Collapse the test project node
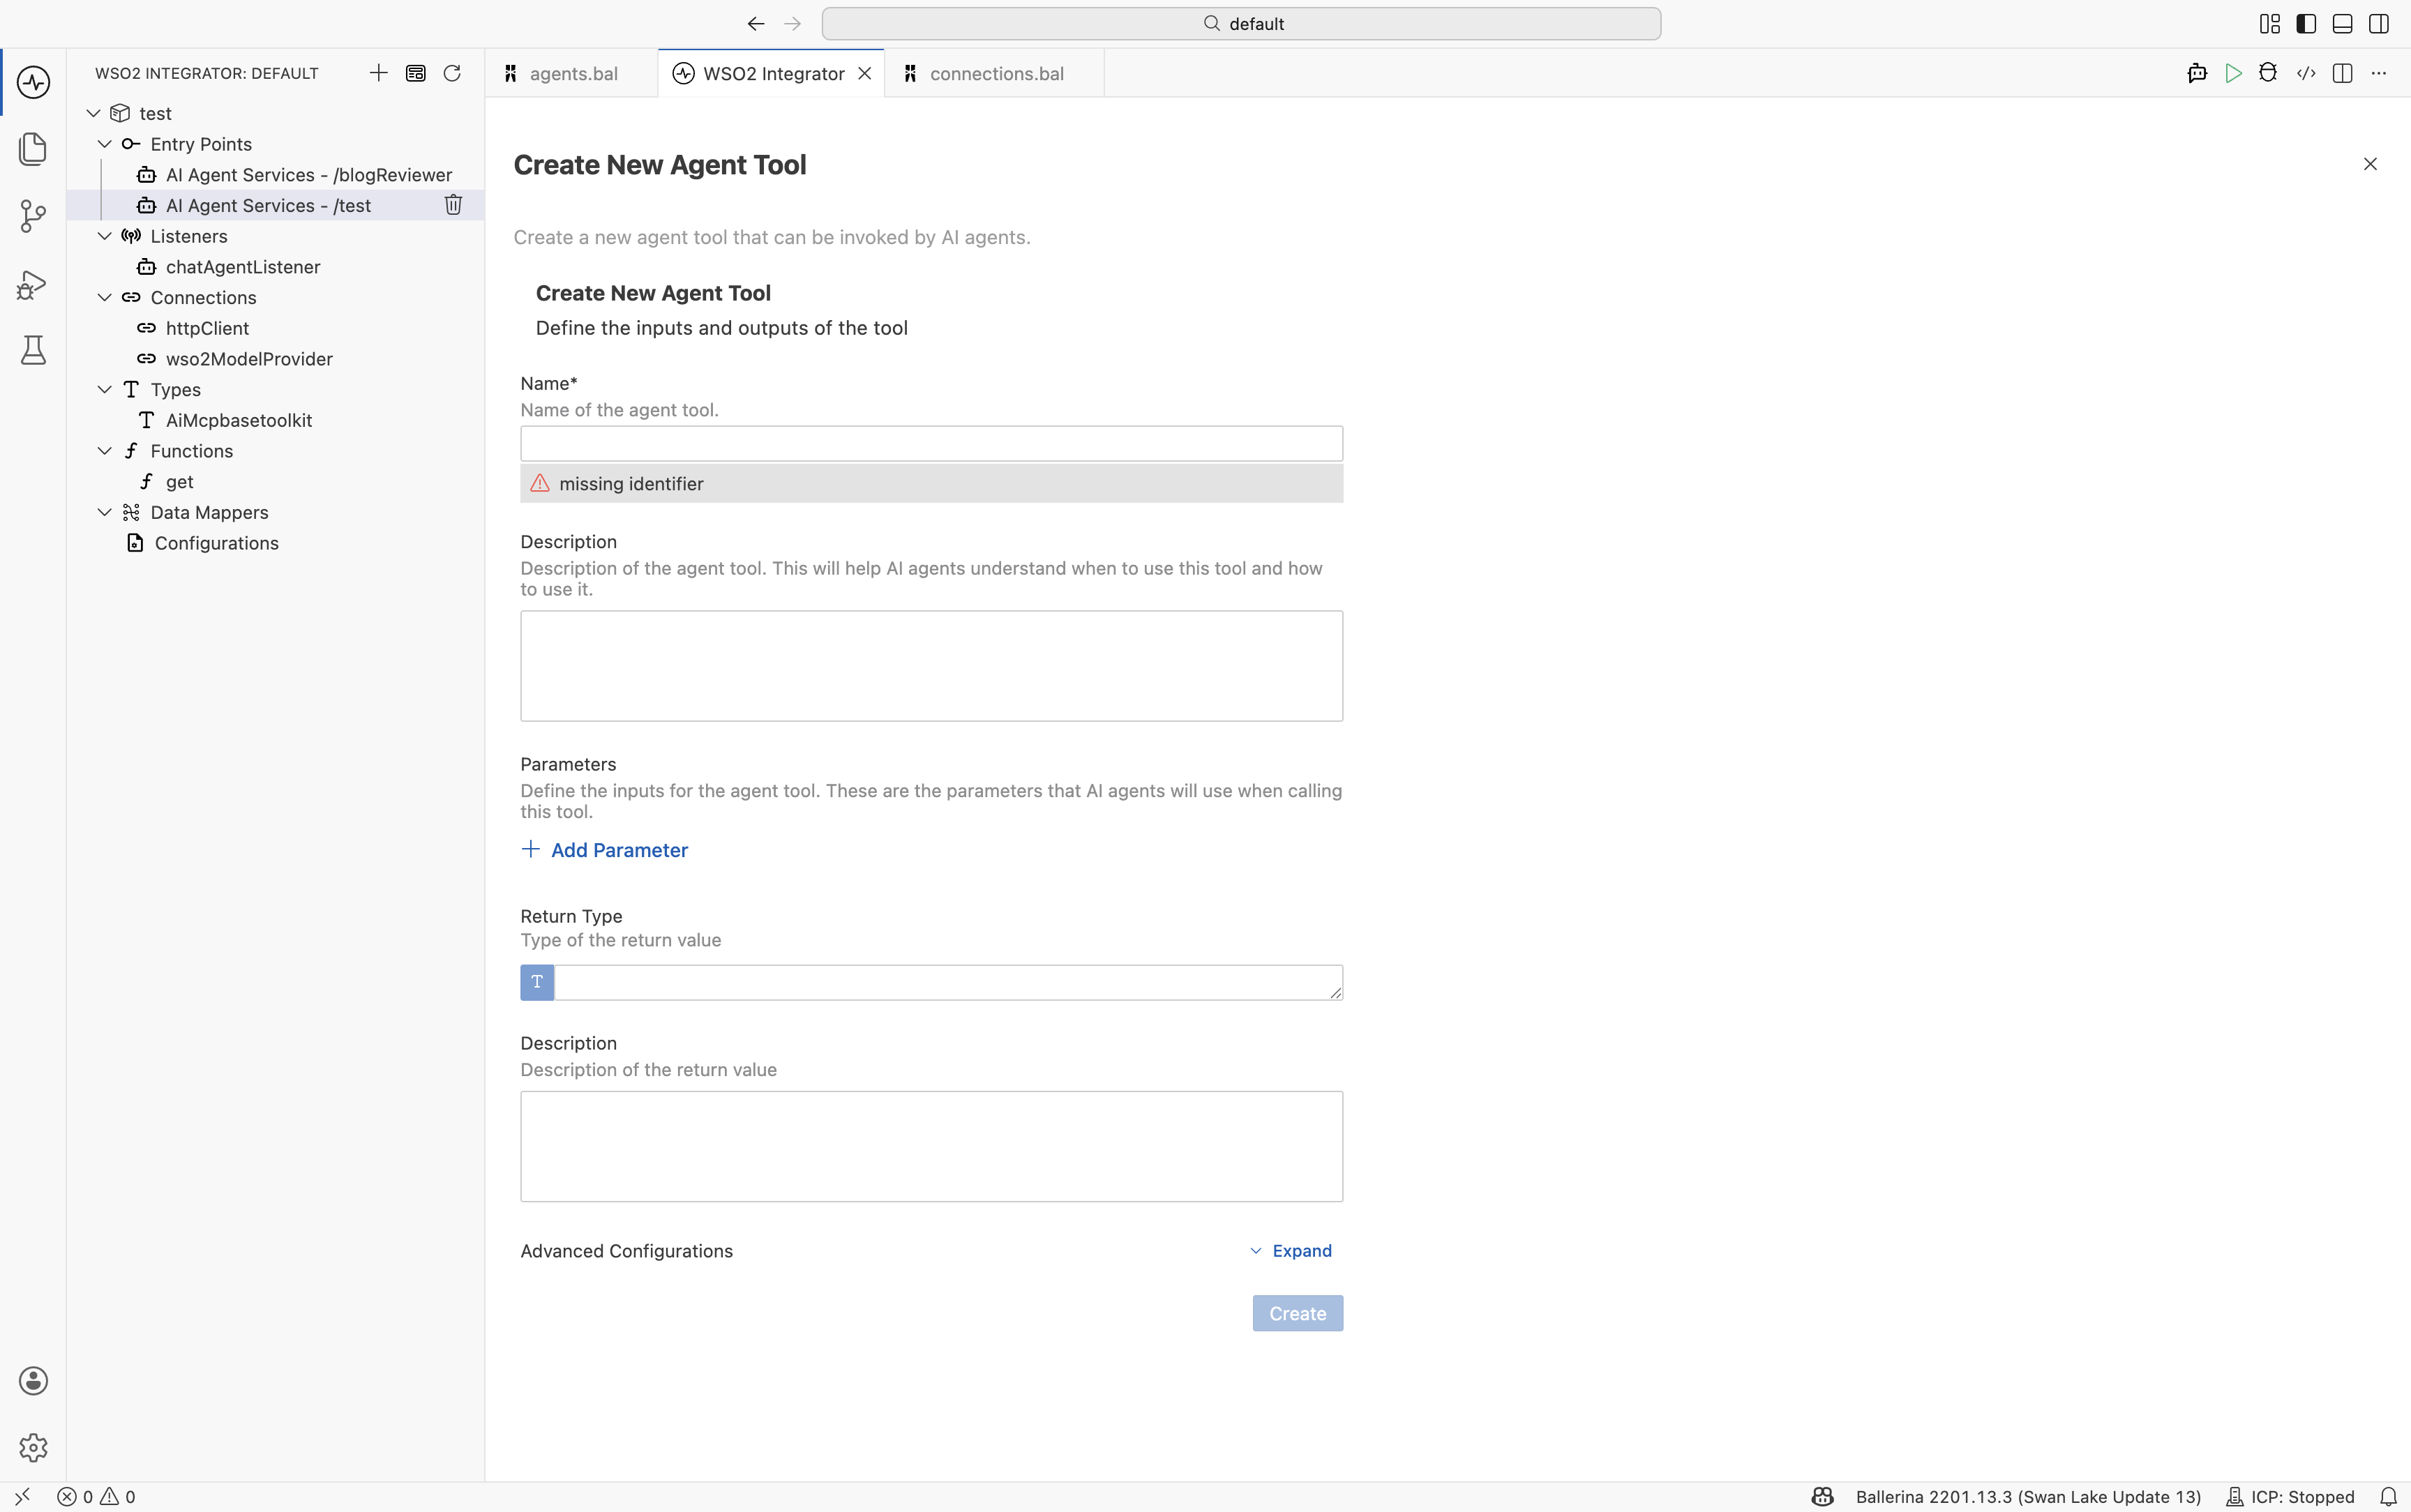Viewport: 2411px width, 1512px height. (x=94, y=113)
